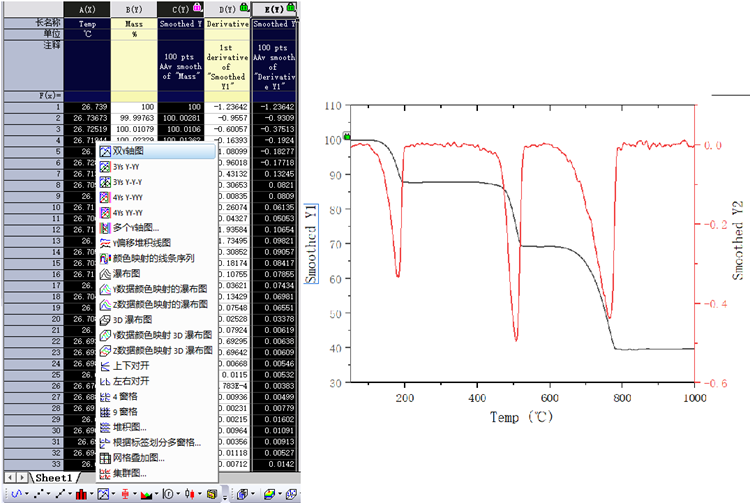
Task: Expand the multi-axis plot dropdown arrow
Action: pos(113,494)
